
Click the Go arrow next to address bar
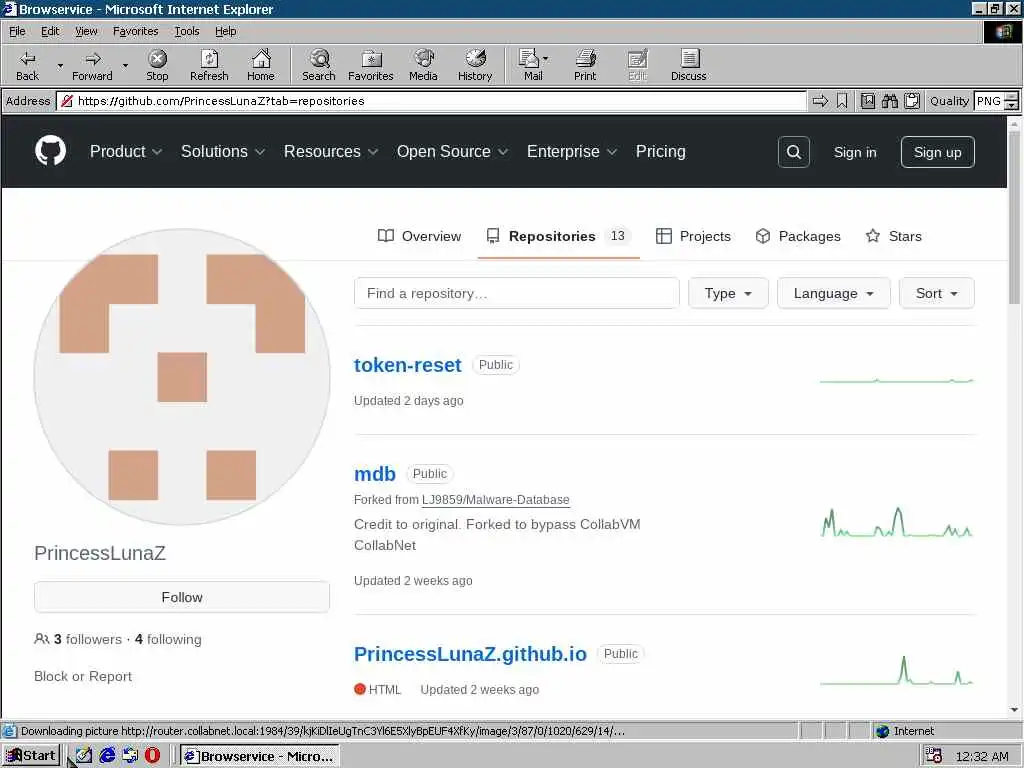pos(820,101)
